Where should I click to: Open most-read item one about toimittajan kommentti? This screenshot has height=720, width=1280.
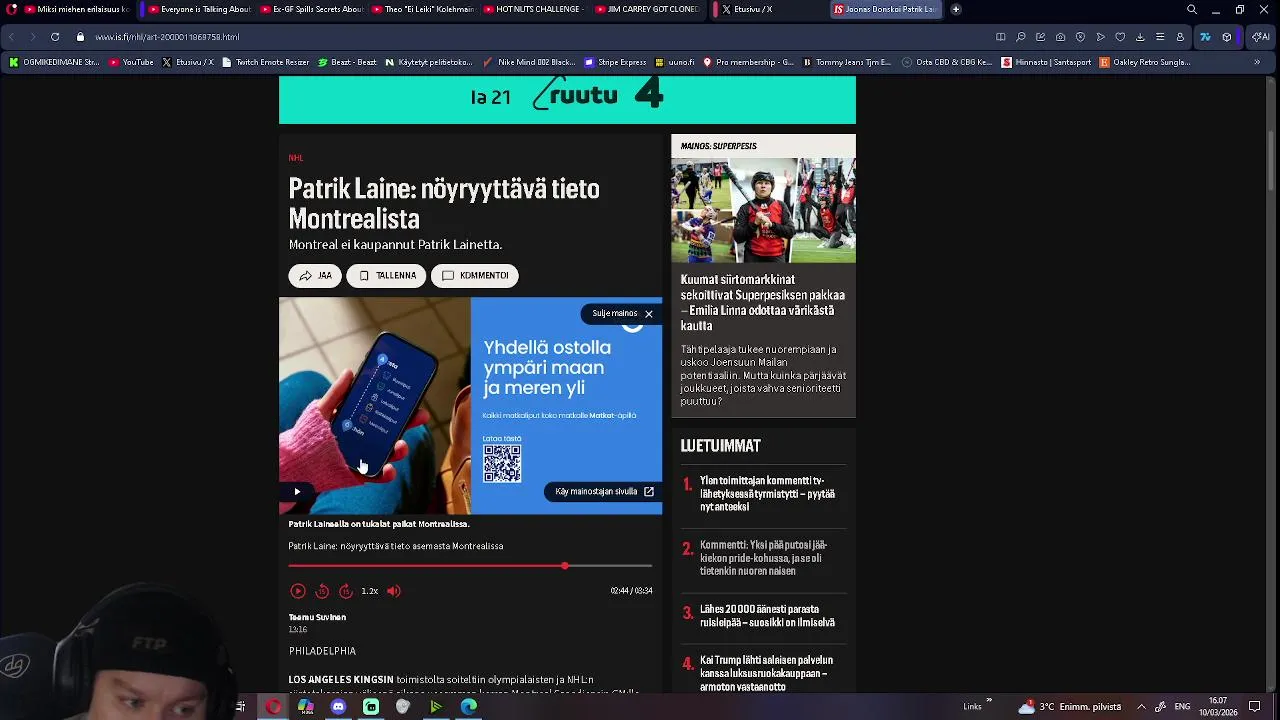point(767,494)
